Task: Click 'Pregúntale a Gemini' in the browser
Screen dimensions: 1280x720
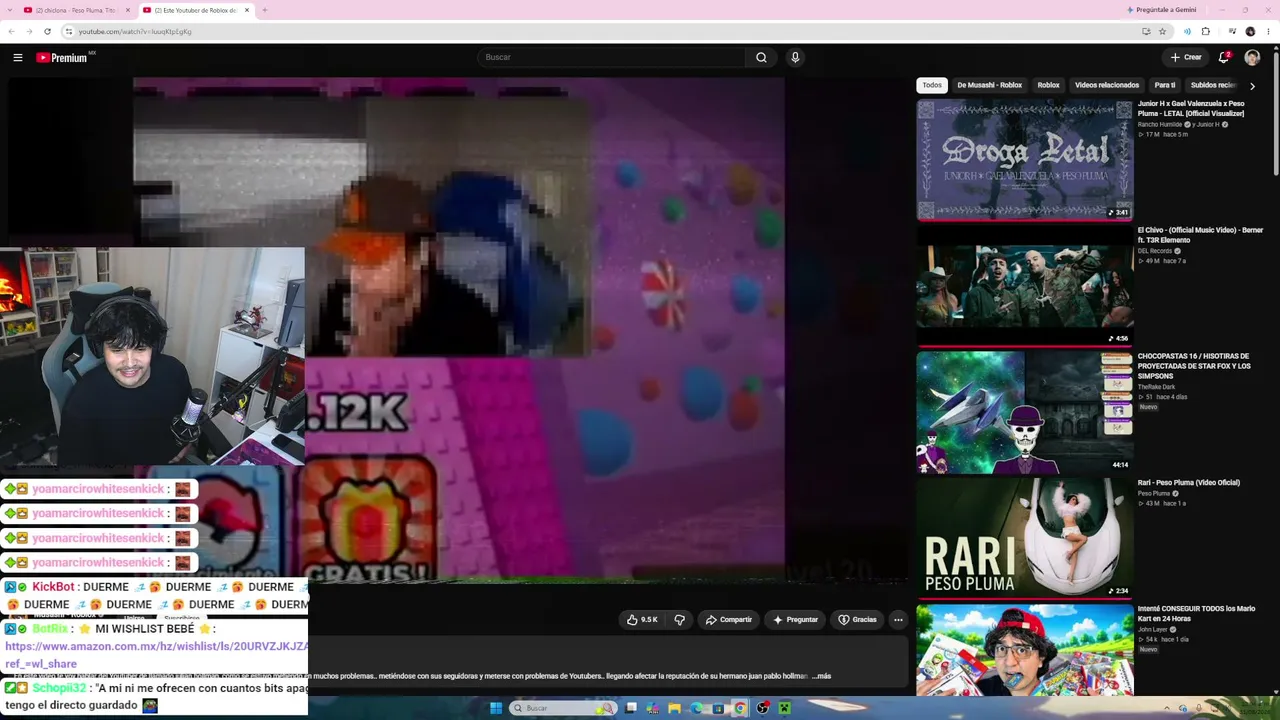Action: tap(1161, 10)
